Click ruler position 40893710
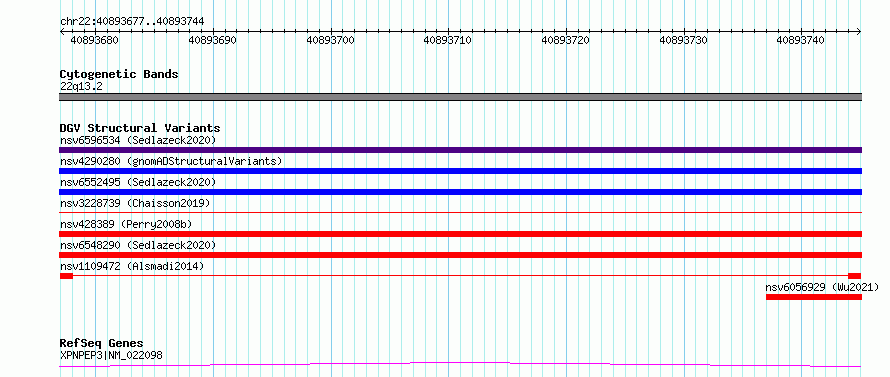The height and width of the screenshot is (377, 890). click(x=448, y=40)
